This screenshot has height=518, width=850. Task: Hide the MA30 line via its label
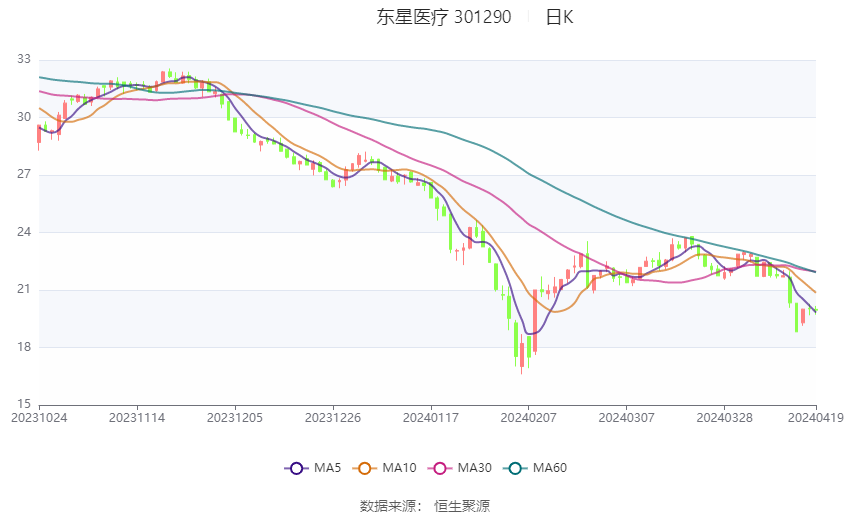[x=474, y=468]
